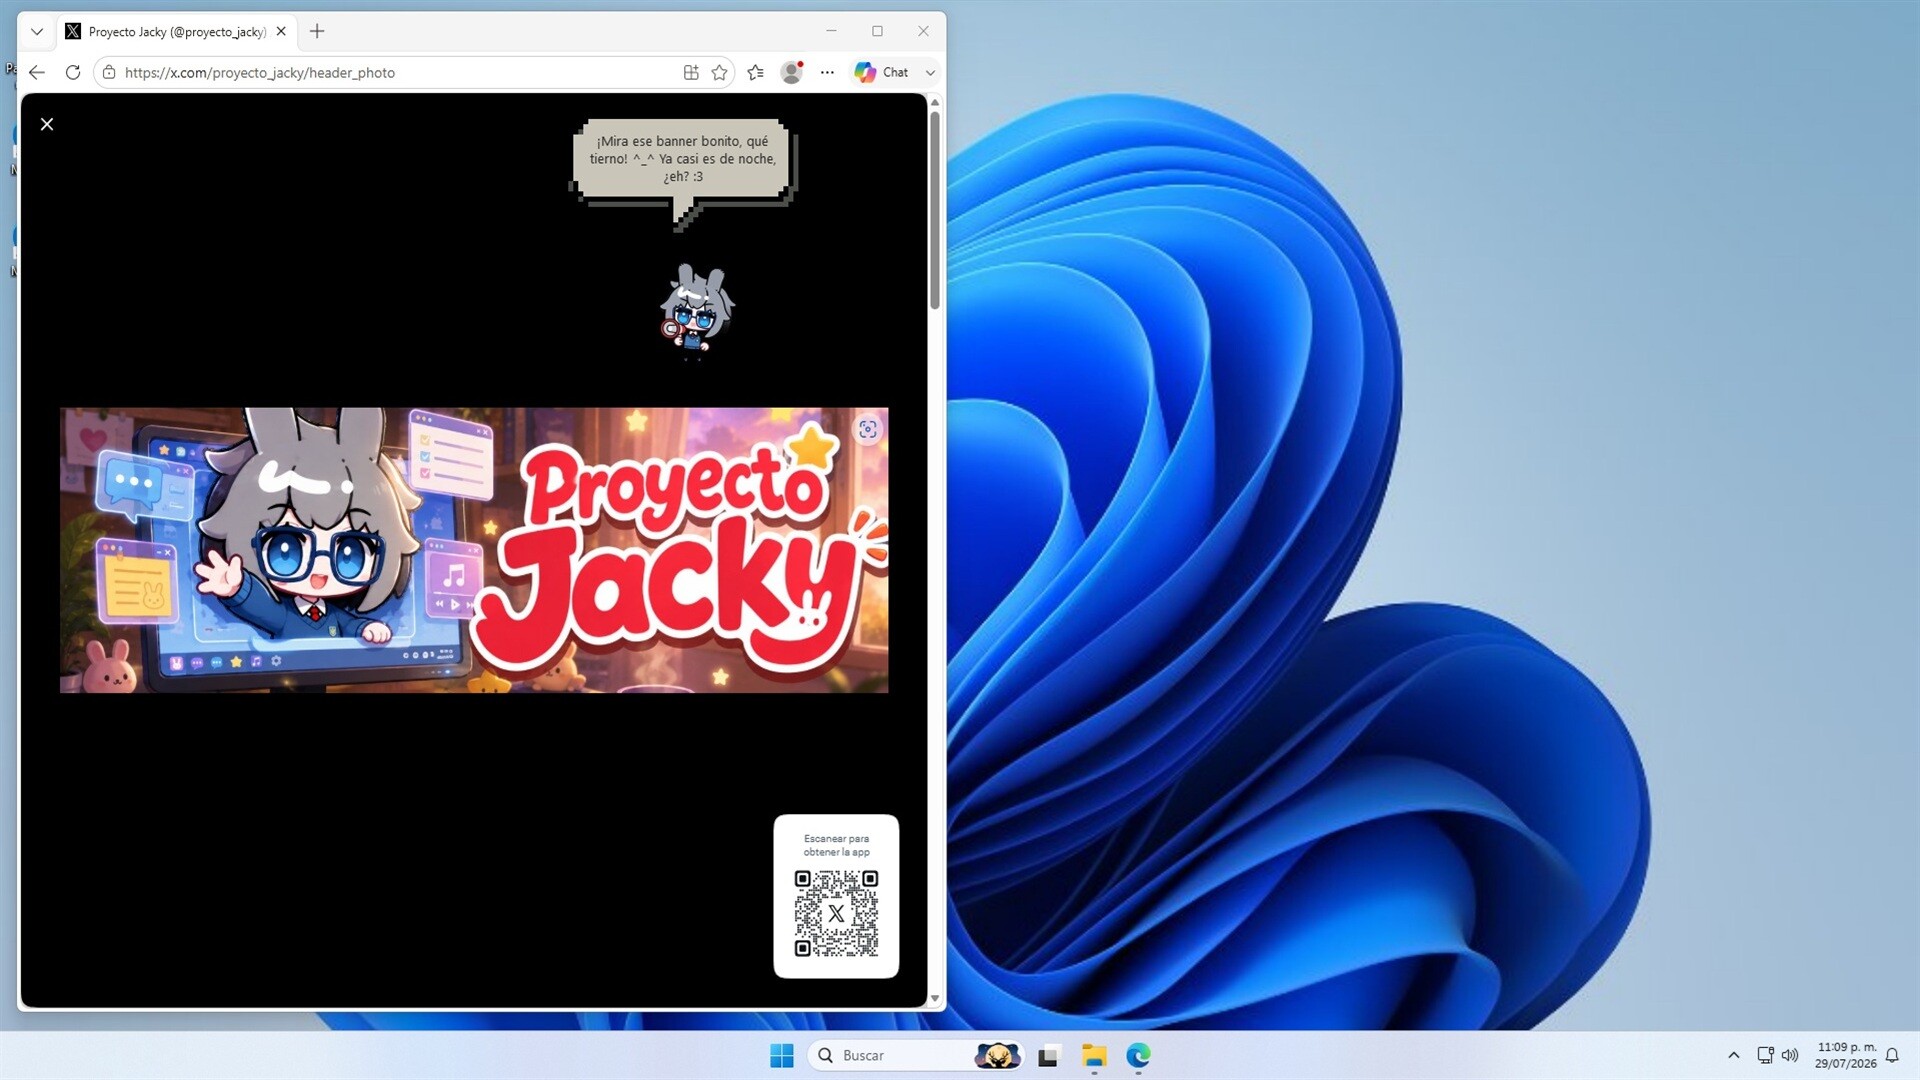Select the Proyecto Jacky browser tab
This screenshot has width=1920, height=1080.
(175, 31)
